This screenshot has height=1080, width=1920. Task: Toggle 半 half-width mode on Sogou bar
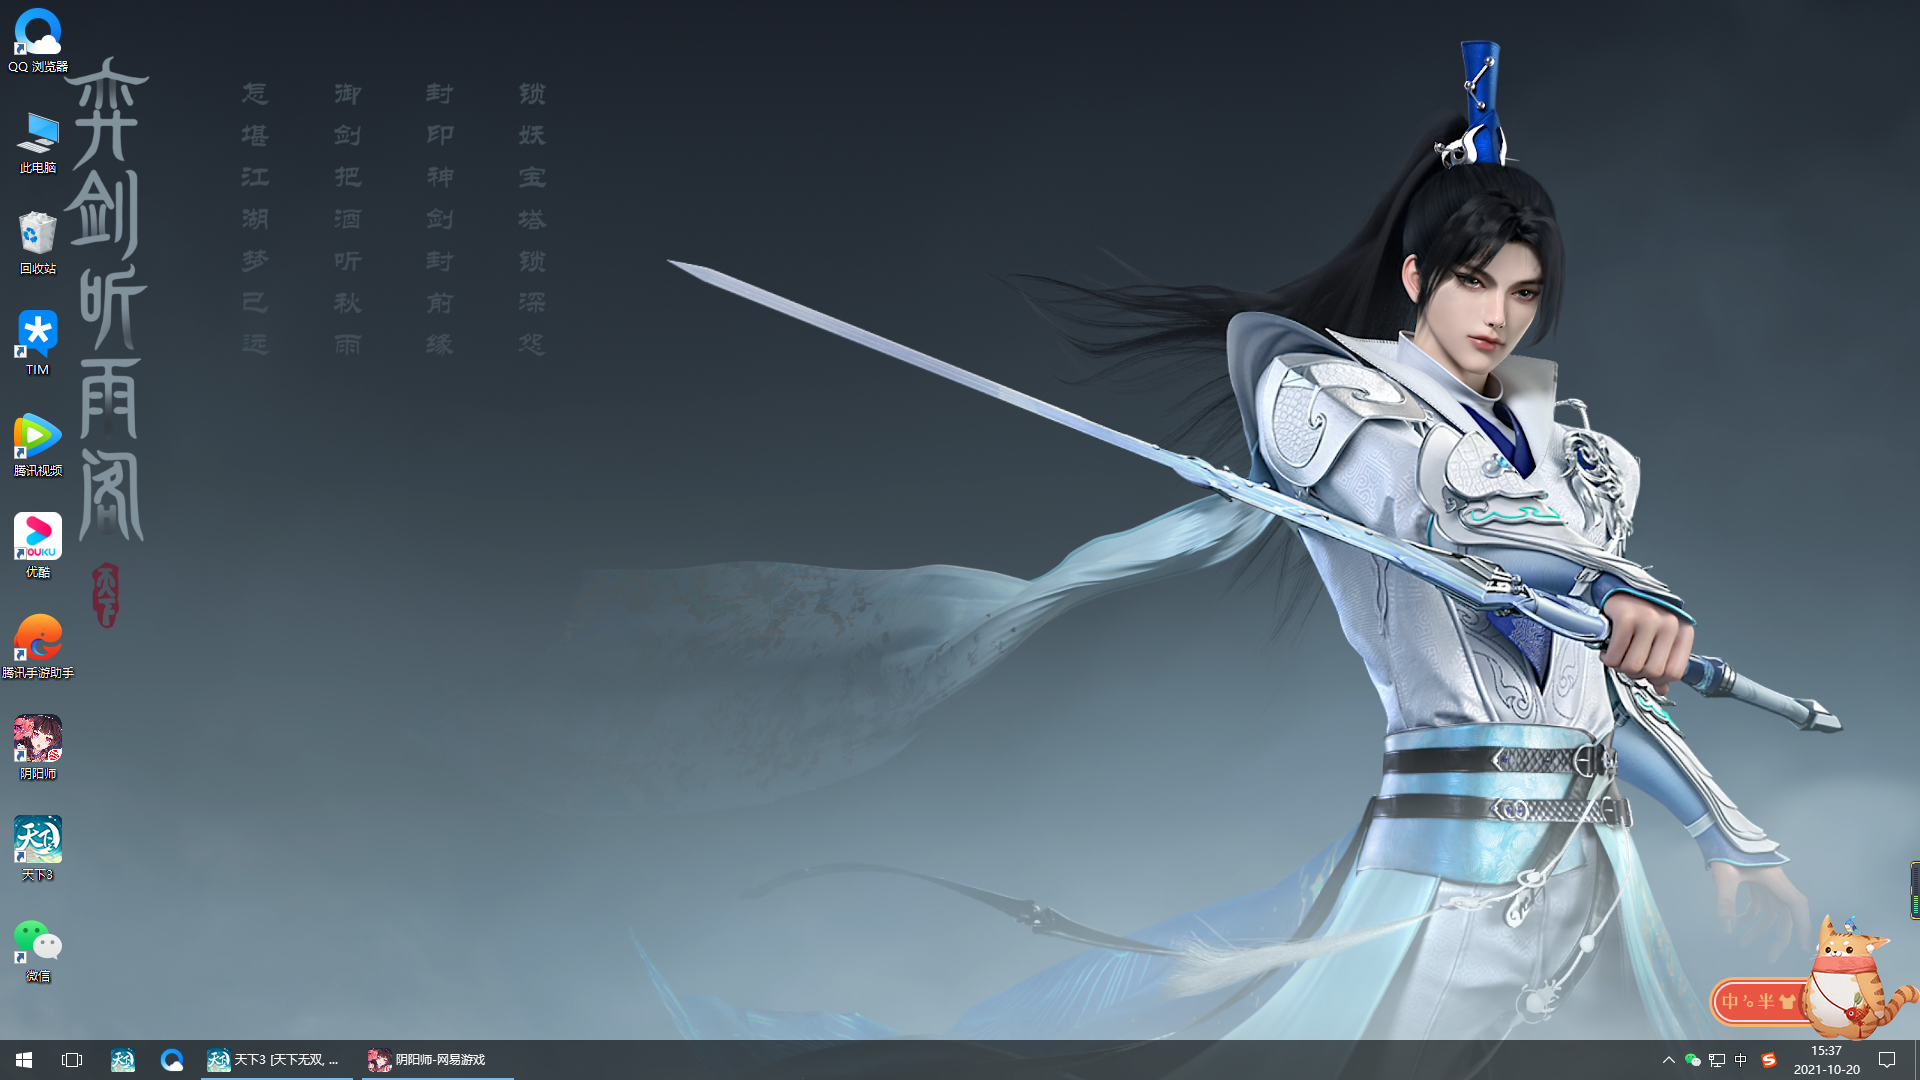1766,1001
